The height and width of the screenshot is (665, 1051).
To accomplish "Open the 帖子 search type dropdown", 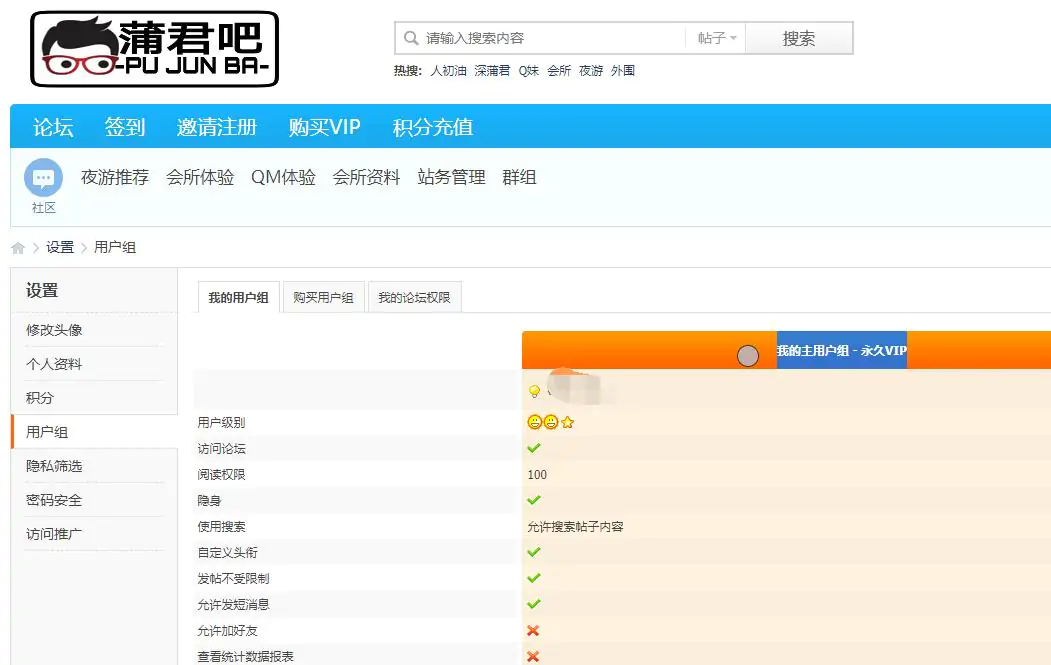I will point(717,38).
